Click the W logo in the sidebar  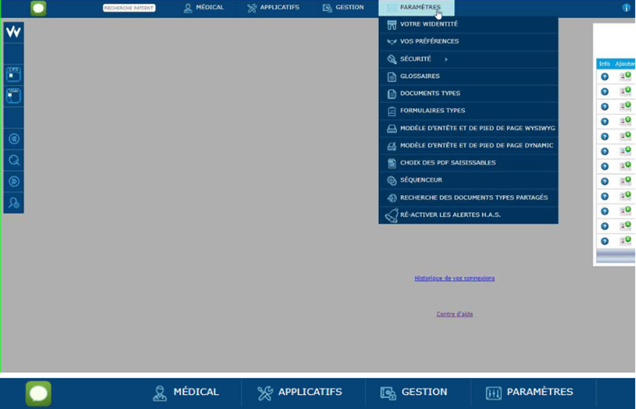(x=14, y=32)
